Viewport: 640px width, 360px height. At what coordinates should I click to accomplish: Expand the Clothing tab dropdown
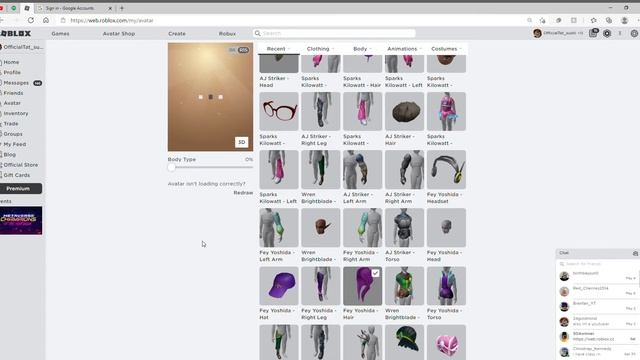click(320, 49)
